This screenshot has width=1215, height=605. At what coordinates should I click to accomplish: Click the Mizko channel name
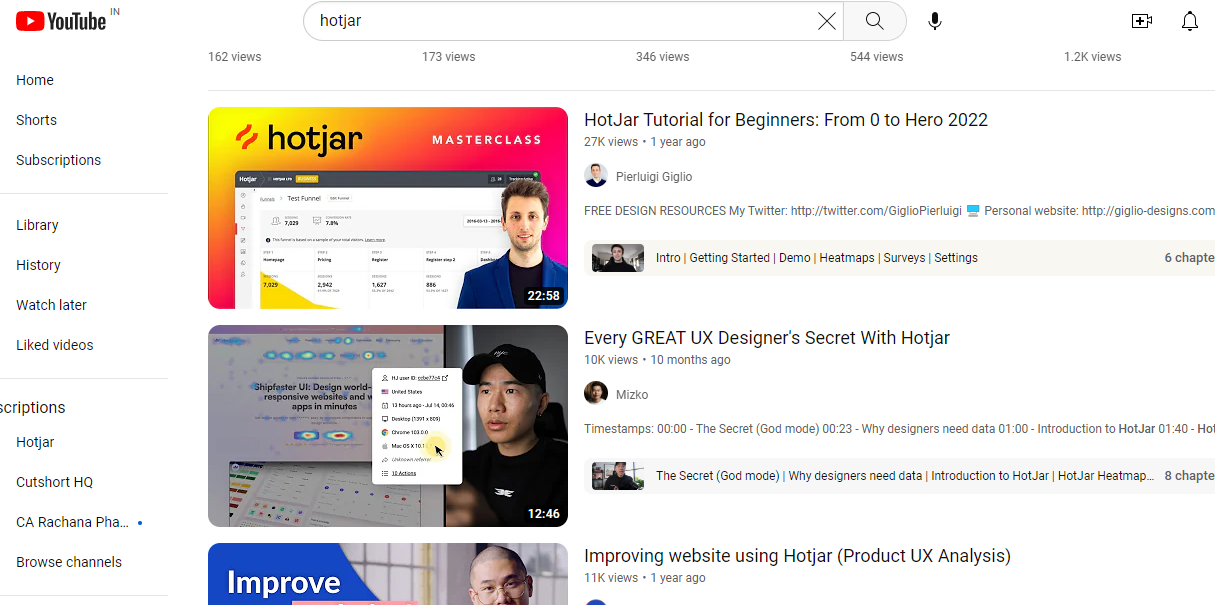632,395
